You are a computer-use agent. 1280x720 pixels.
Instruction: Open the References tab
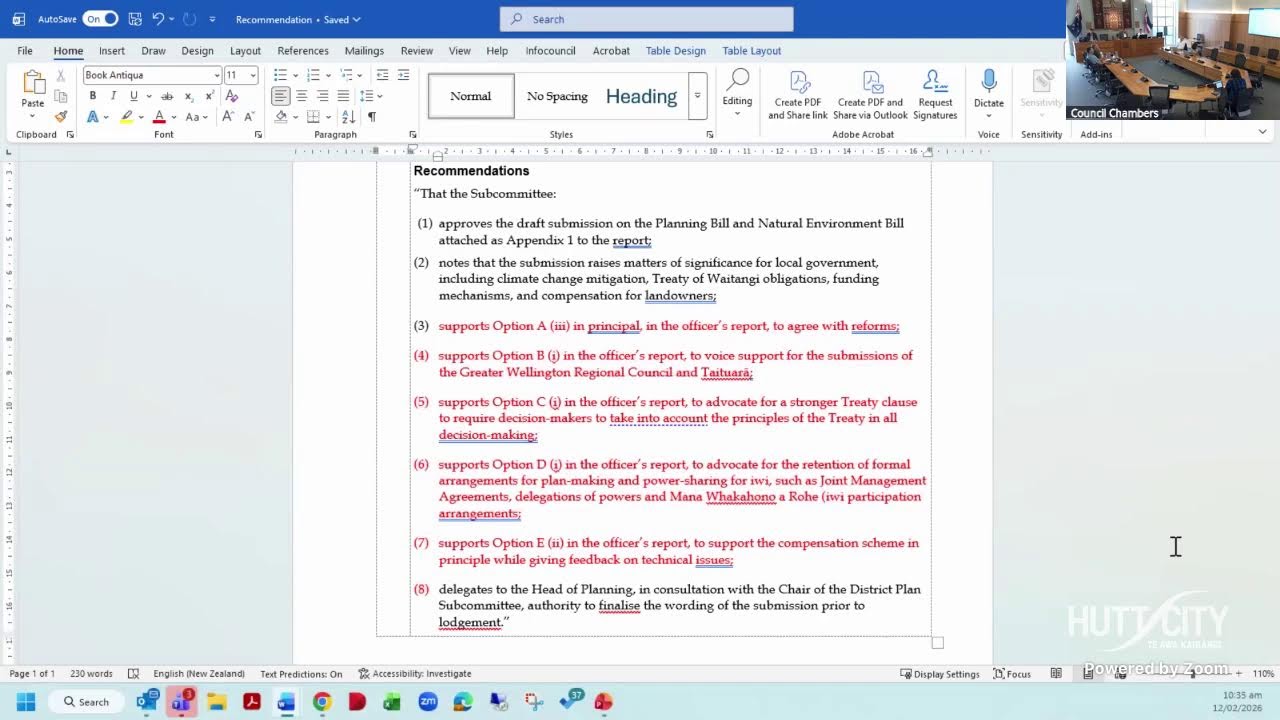click(303, 51)
